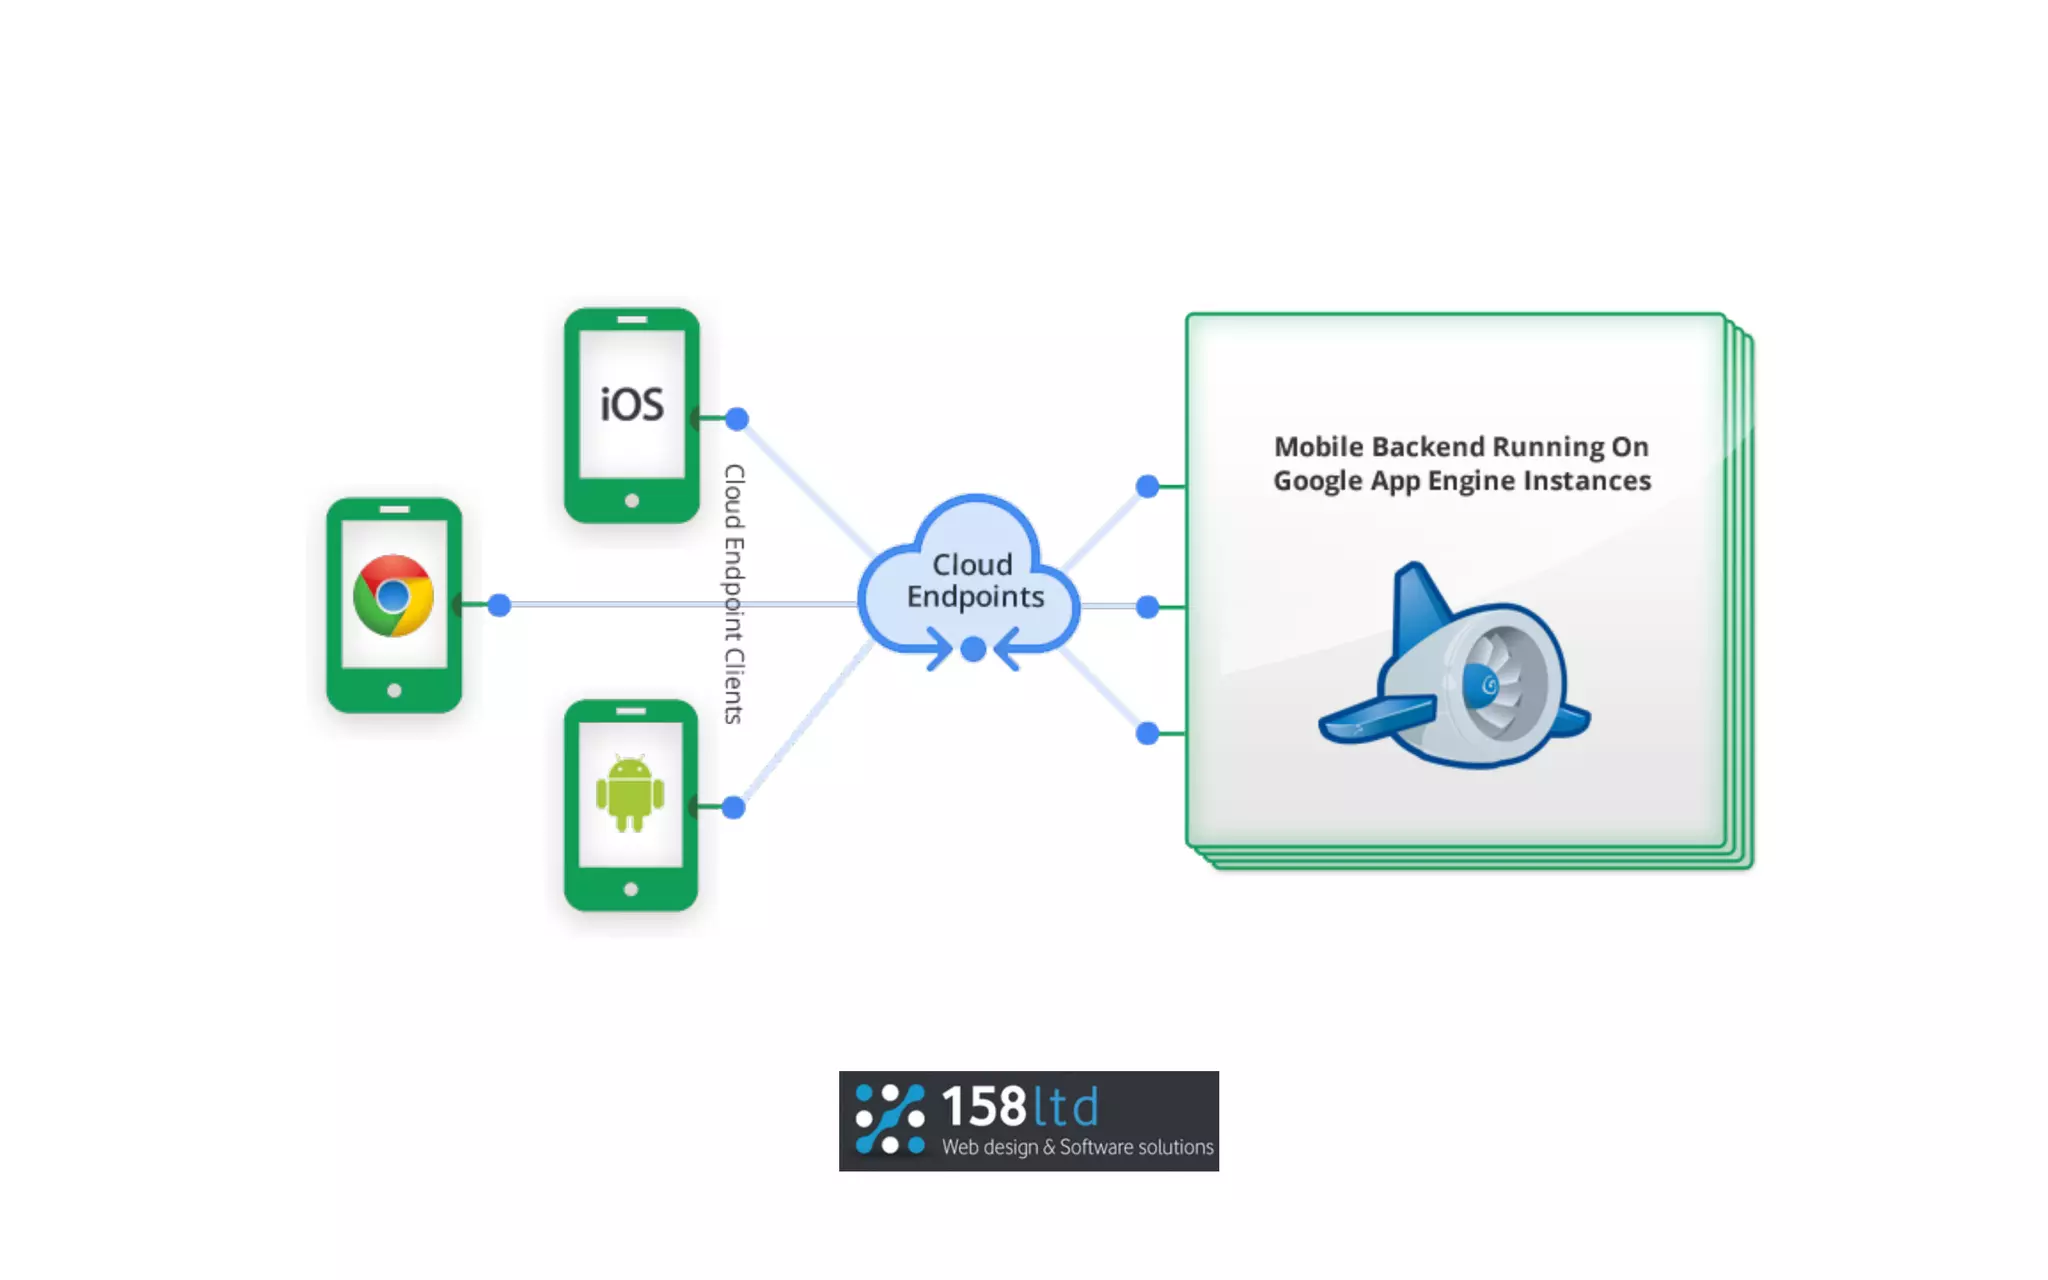Click the middle blue connector dot on the backend box
Image resolution: width=2048 pixels, height=1280 pixels.
click(1147, 607)
